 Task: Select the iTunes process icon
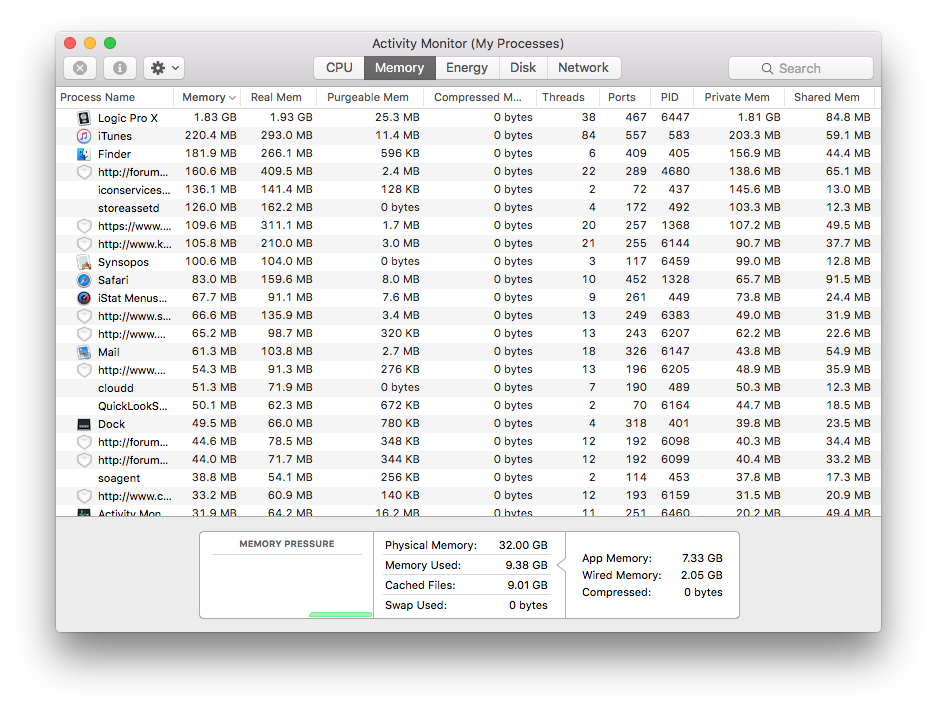tap(84, 136)
